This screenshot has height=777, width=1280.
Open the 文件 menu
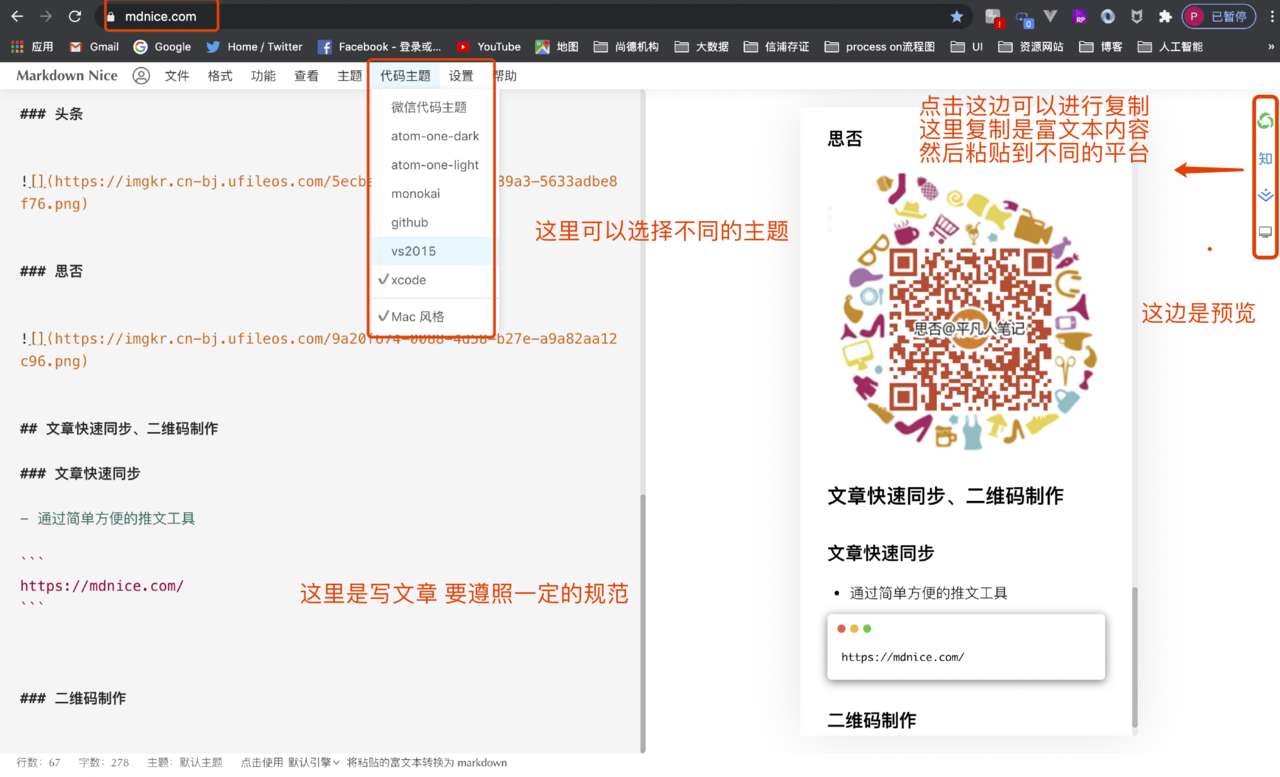[x=177, y=76]
